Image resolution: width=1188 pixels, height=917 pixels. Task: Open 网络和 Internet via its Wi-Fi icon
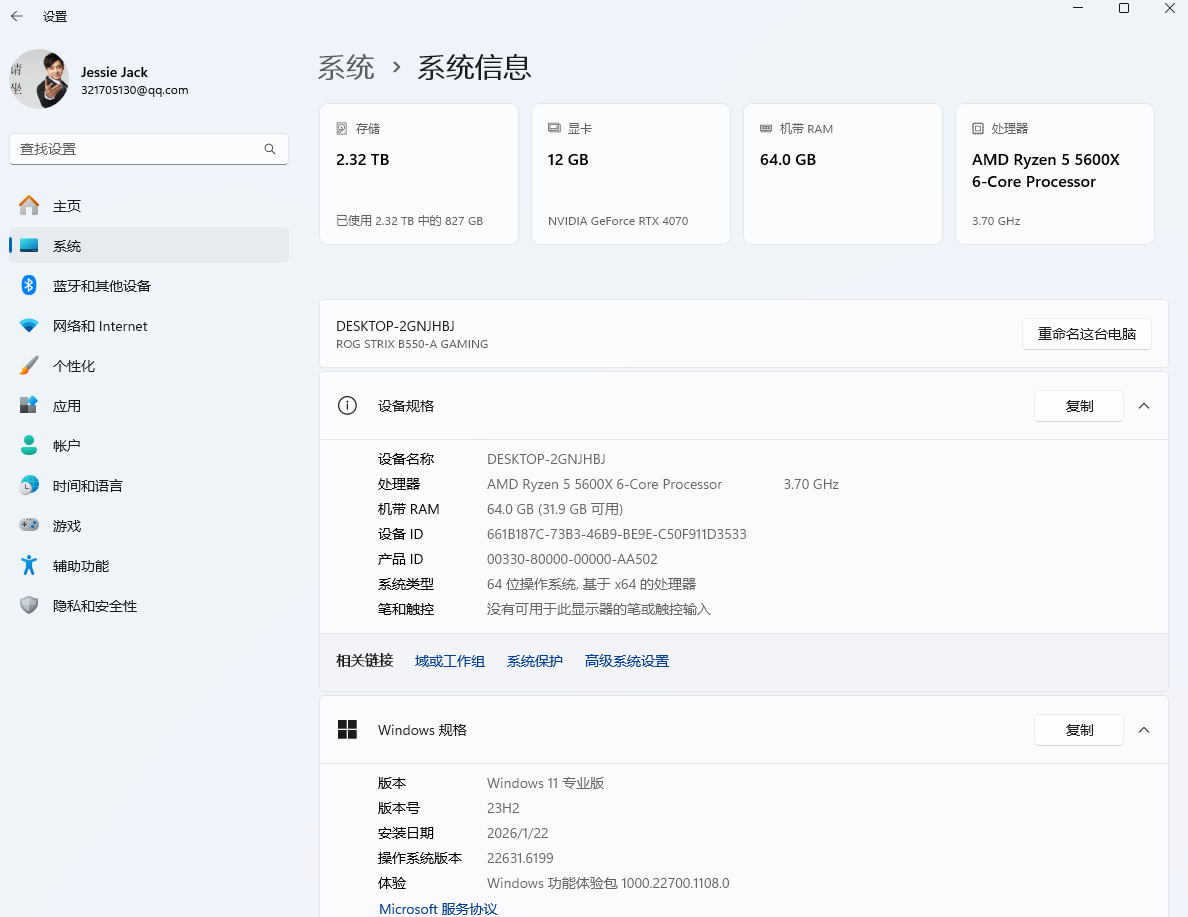(29, 326)
